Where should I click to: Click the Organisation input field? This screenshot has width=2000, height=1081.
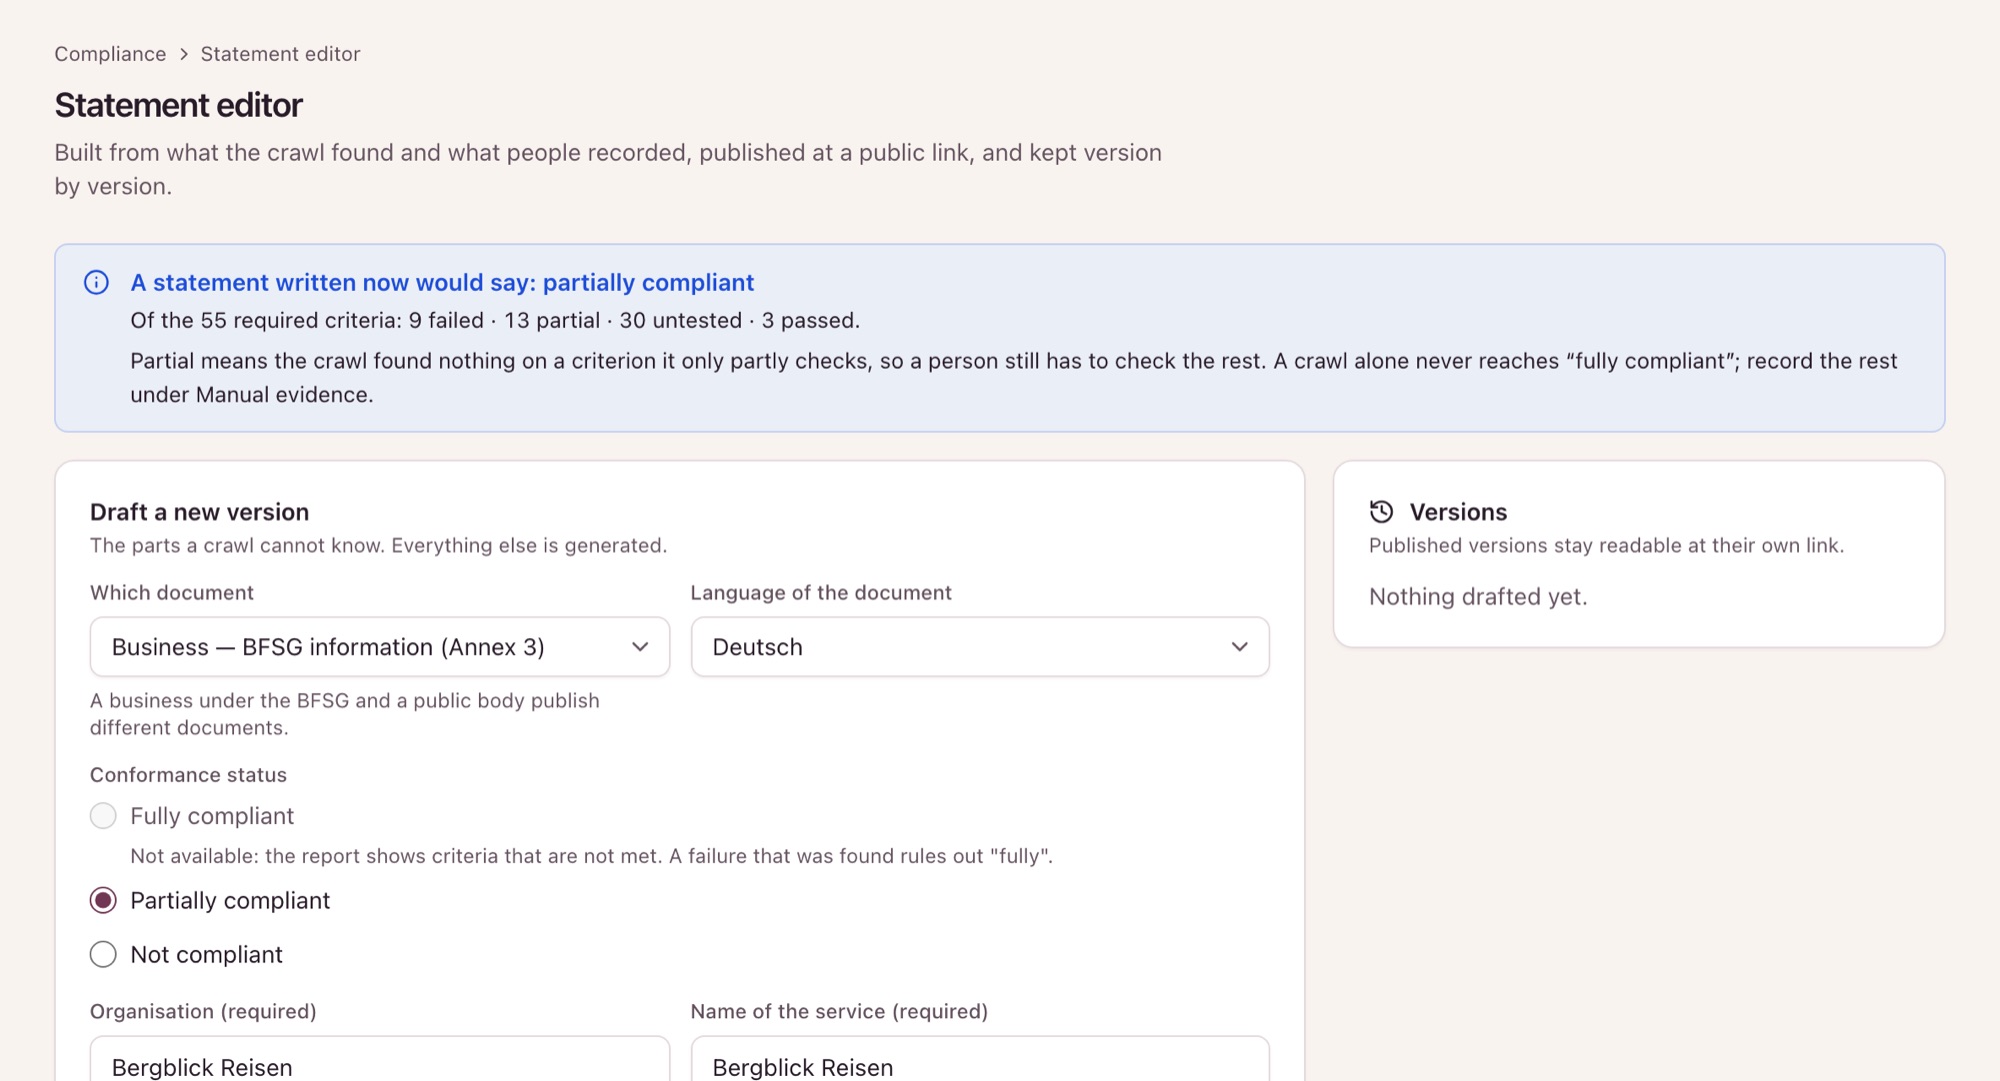(x=380, y=1060)
